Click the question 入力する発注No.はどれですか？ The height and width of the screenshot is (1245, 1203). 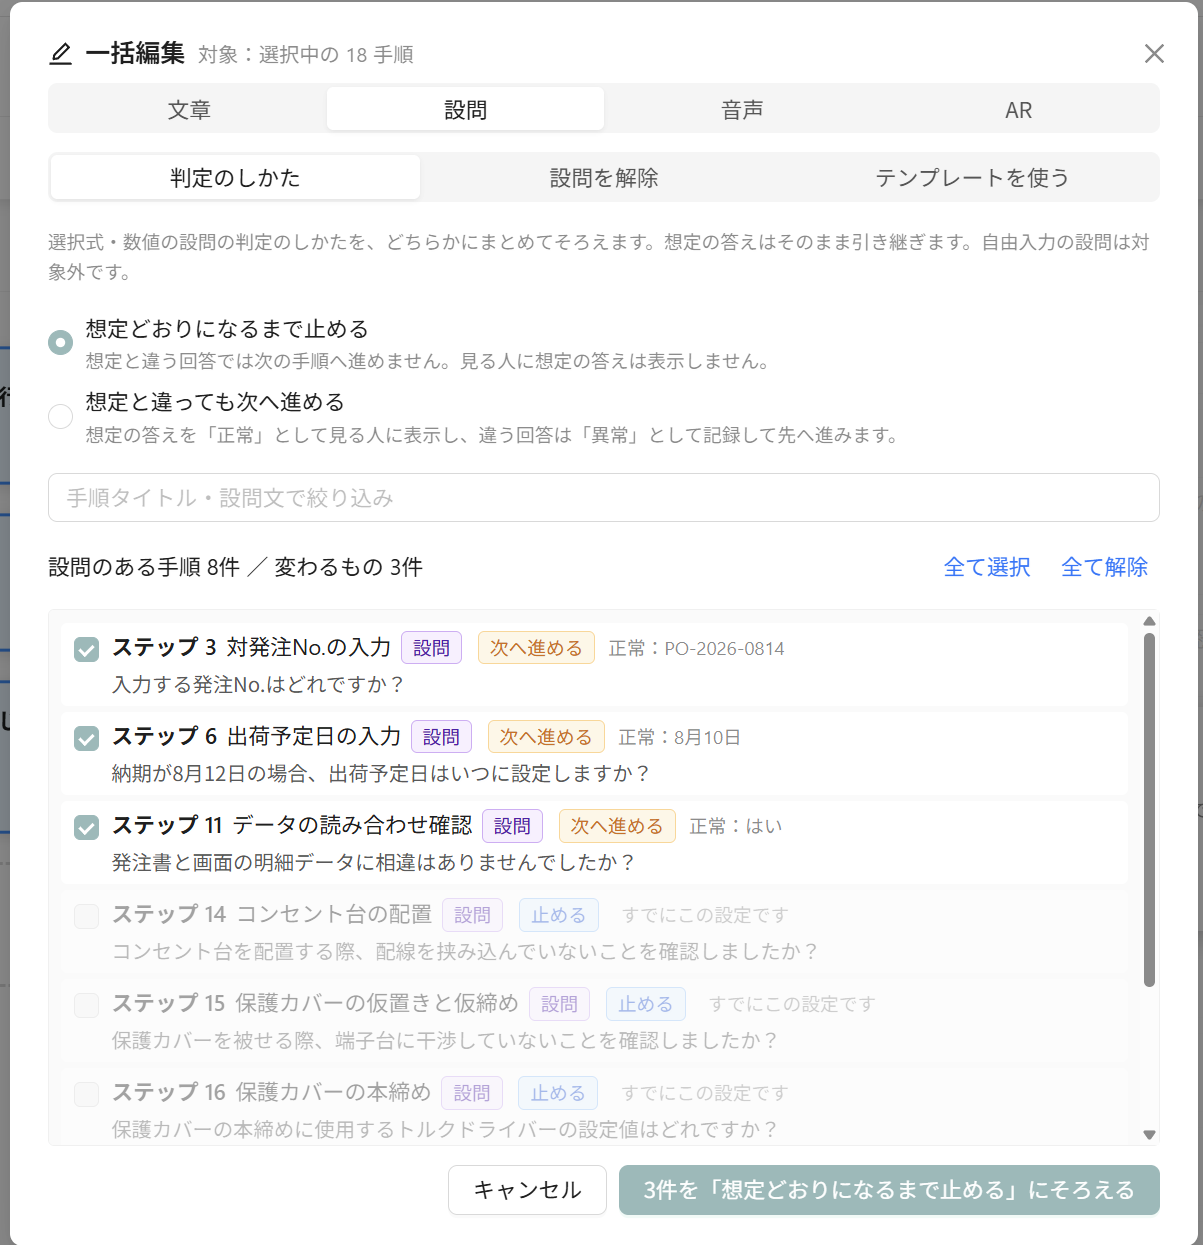click(258, 685)
